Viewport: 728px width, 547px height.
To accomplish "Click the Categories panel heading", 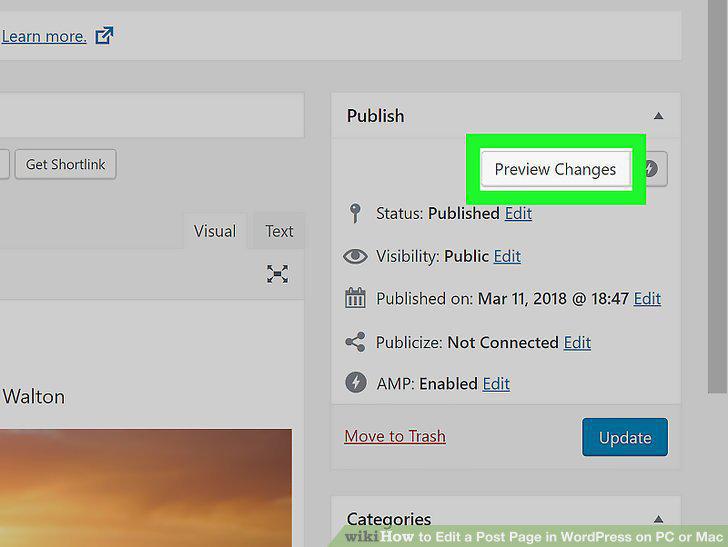I will click(389, 519).
